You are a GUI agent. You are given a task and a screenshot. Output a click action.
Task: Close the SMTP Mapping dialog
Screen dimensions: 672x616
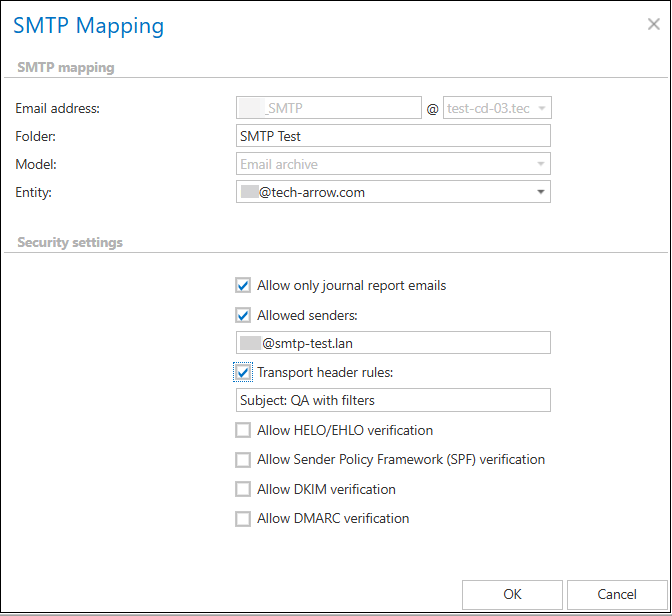653,24
